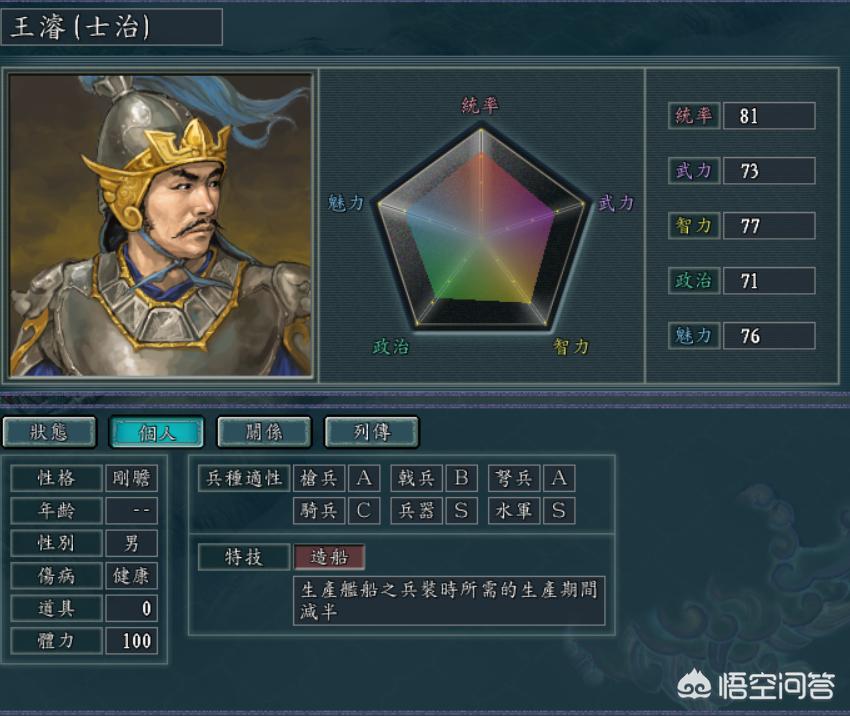850x716 pixels.
Task: Open the 列傳 biography tab
Action: [x=371, y=432]
